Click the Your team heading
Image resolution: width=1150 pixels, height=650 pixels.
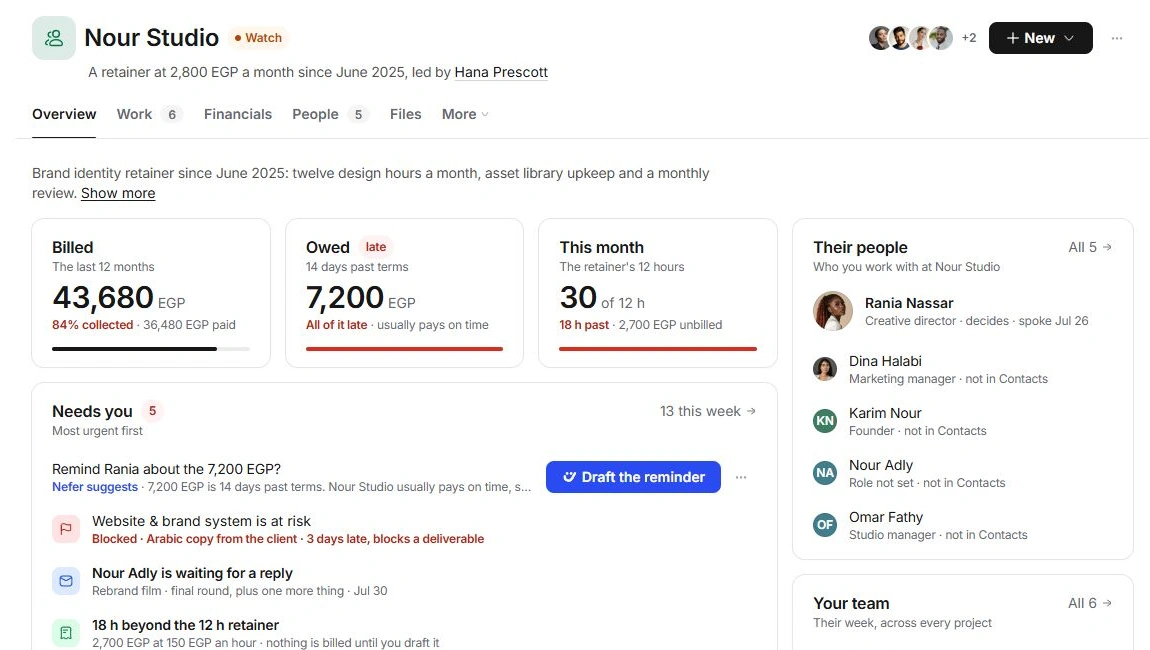coord(851,603)
